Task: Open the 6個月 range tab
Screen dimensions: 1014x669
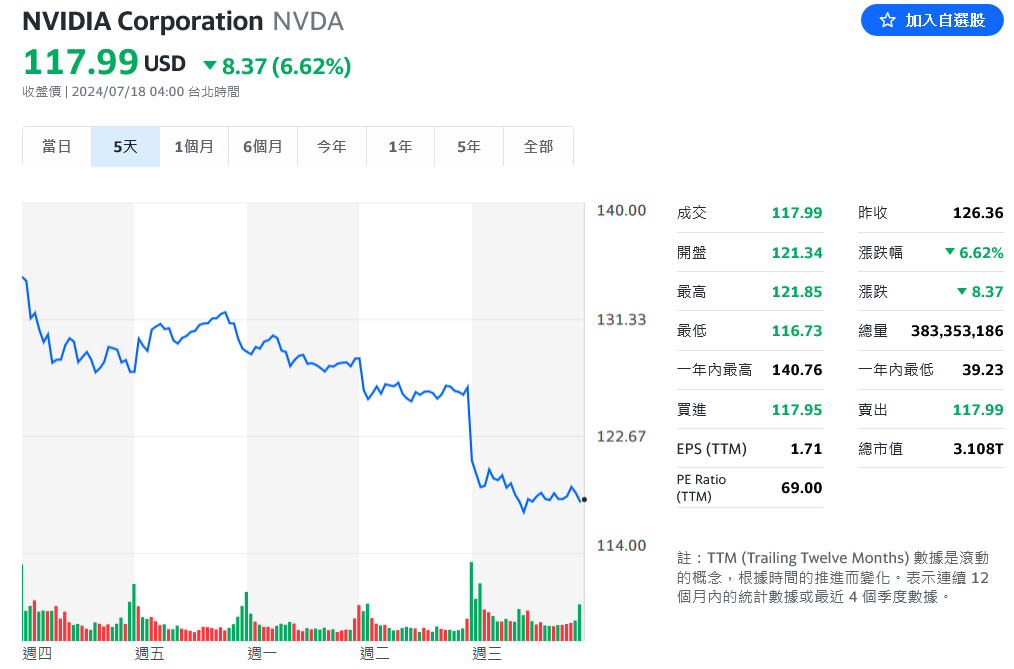Action: click(262, 147)
